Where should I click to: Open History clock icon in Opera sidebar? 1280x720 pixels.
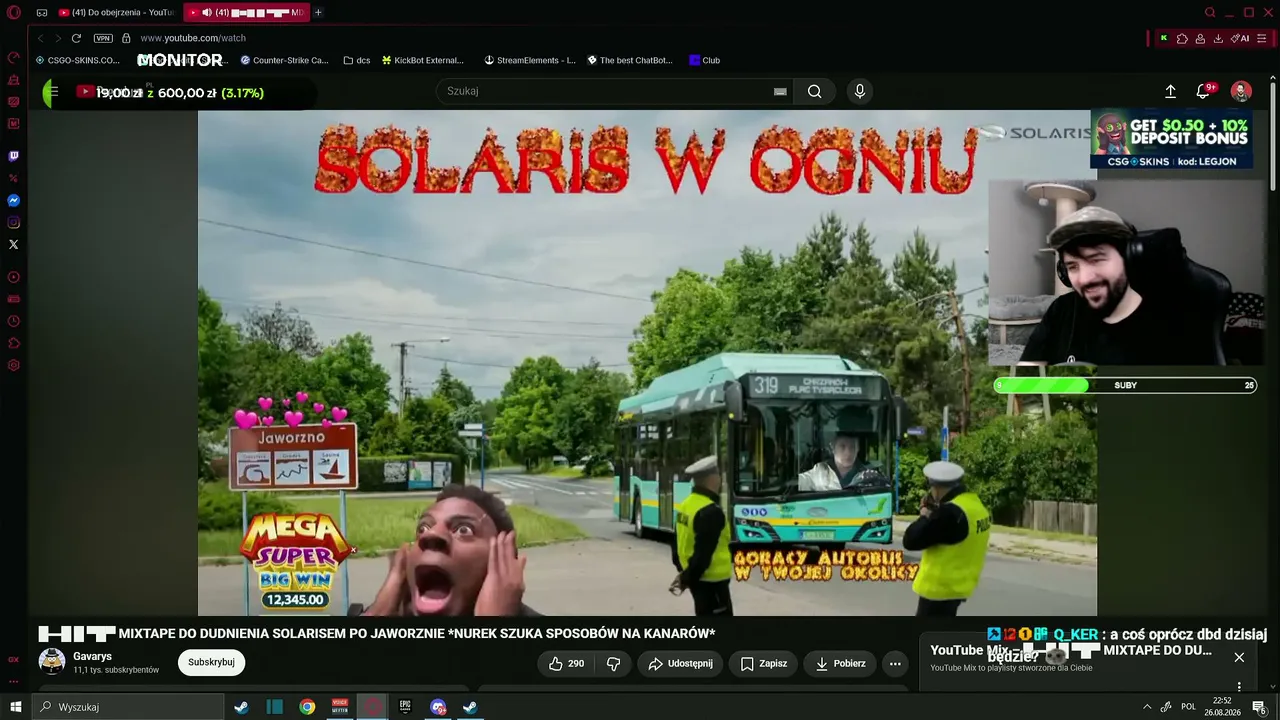14,321
